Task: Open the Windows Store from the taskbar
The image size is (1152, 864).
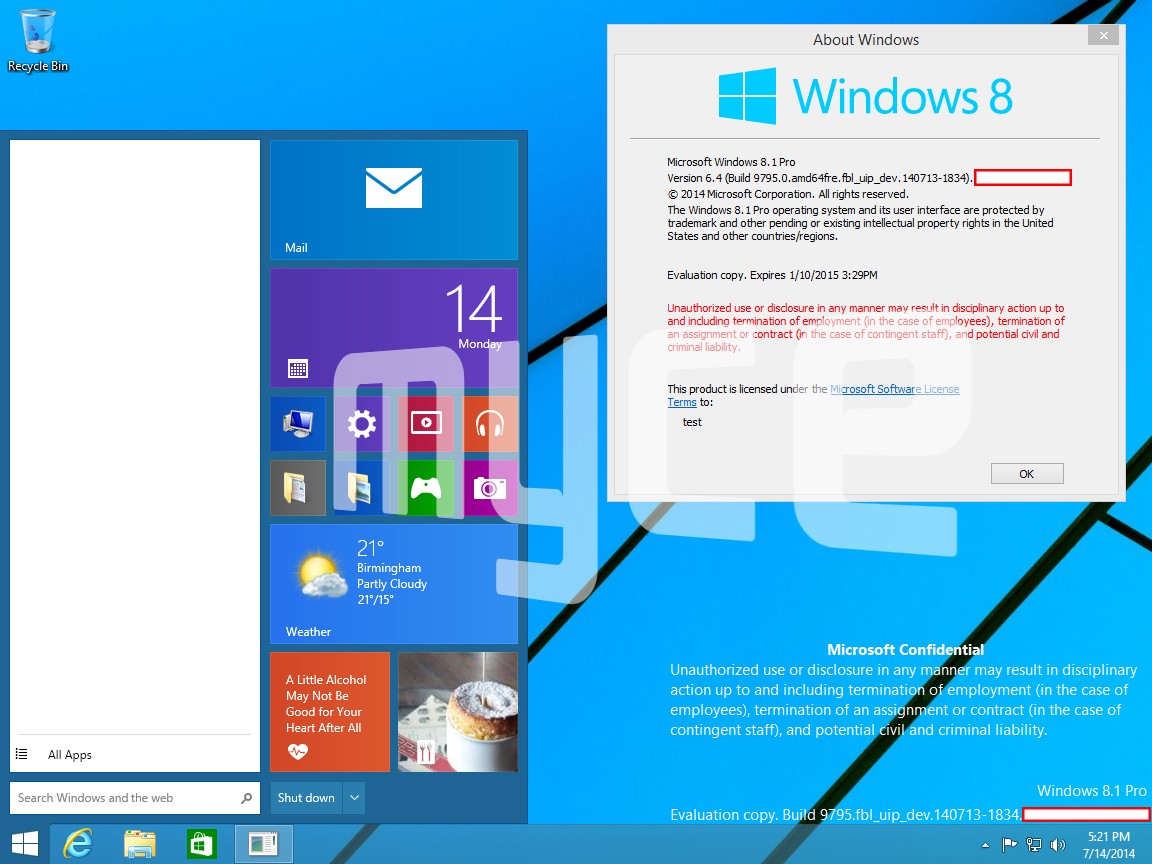Action: [201, 843]
